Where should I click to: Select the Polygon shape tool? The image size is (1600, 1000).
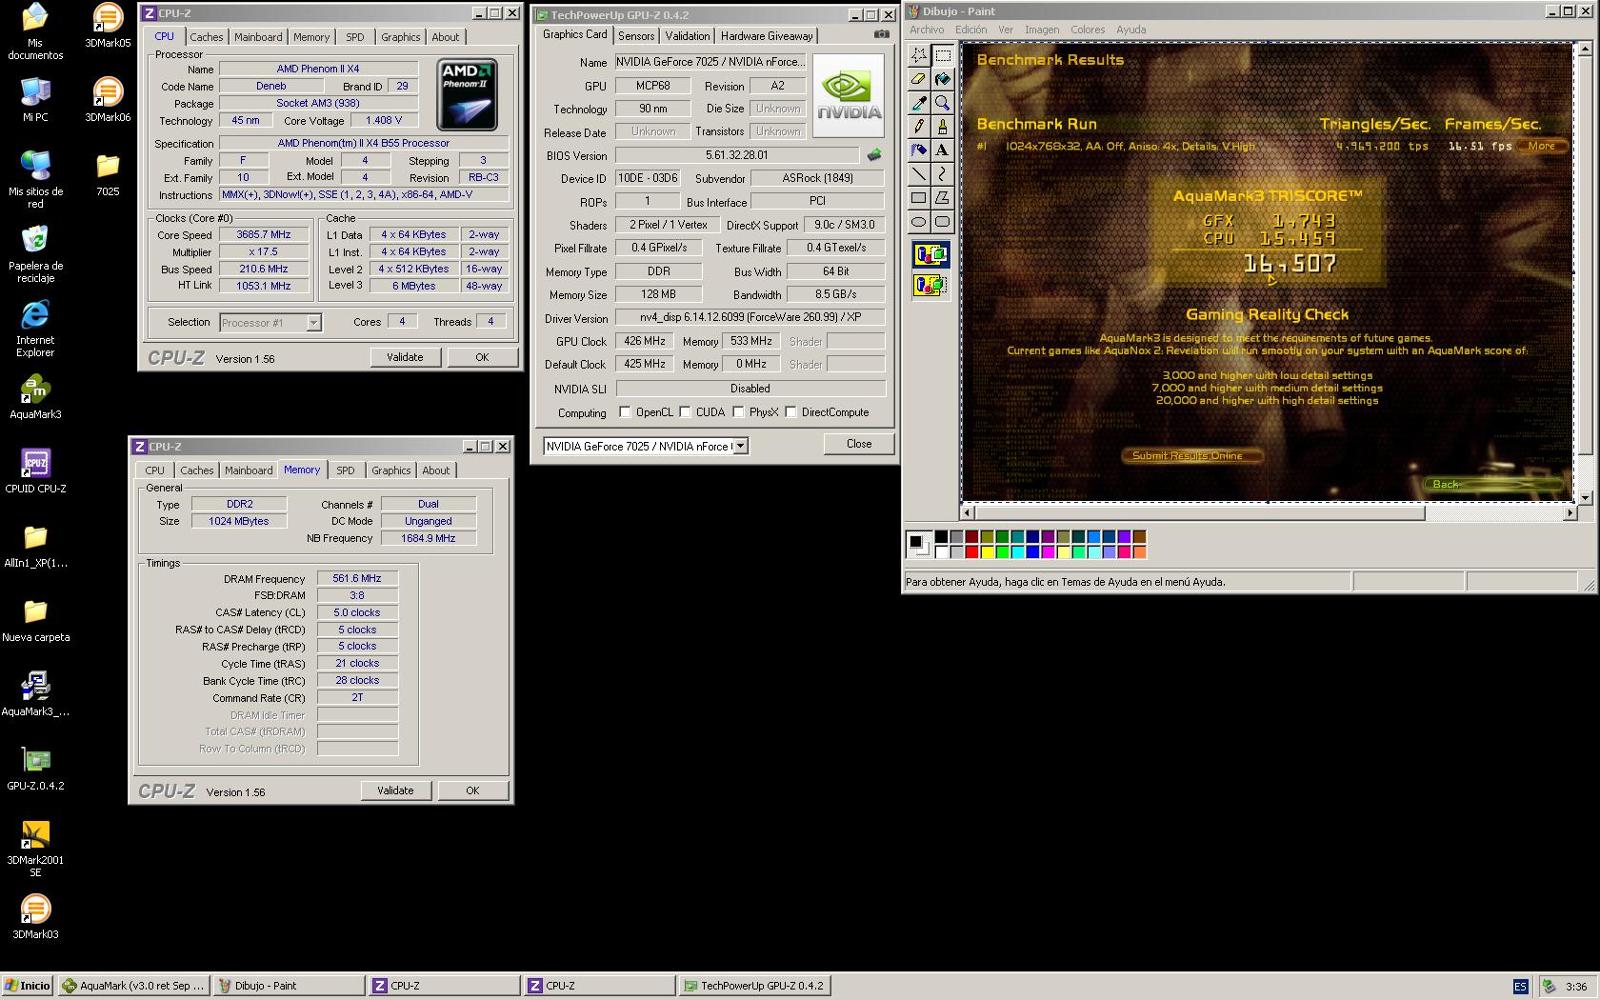coord(942,198)
